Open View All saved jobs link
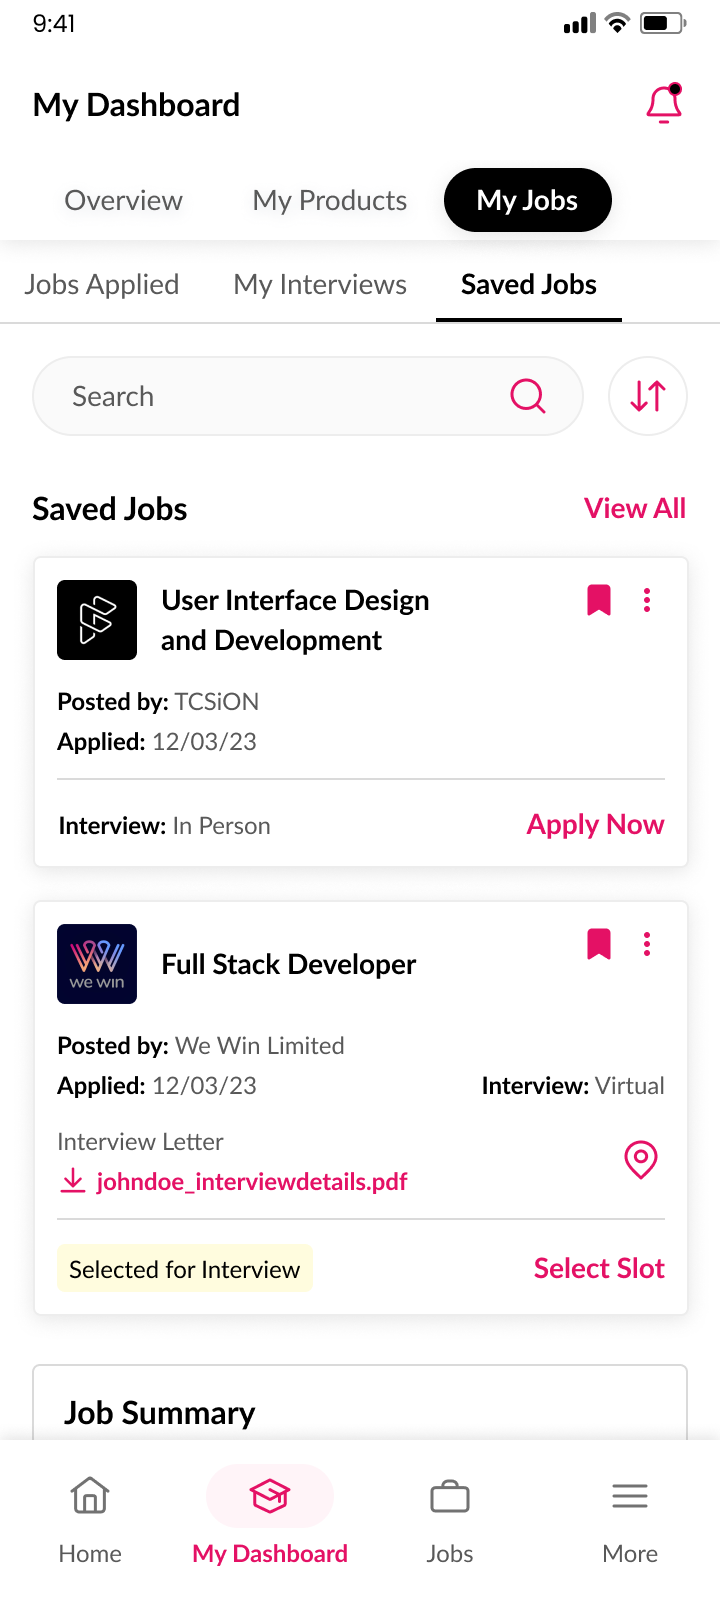The height and width of the screenshot is (1600, 720). [635, 508]
